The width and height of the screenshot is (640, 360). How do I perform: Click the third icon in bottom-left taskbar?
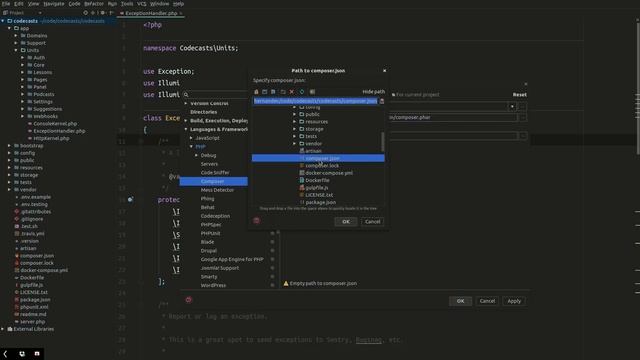[x=37, y=354]
